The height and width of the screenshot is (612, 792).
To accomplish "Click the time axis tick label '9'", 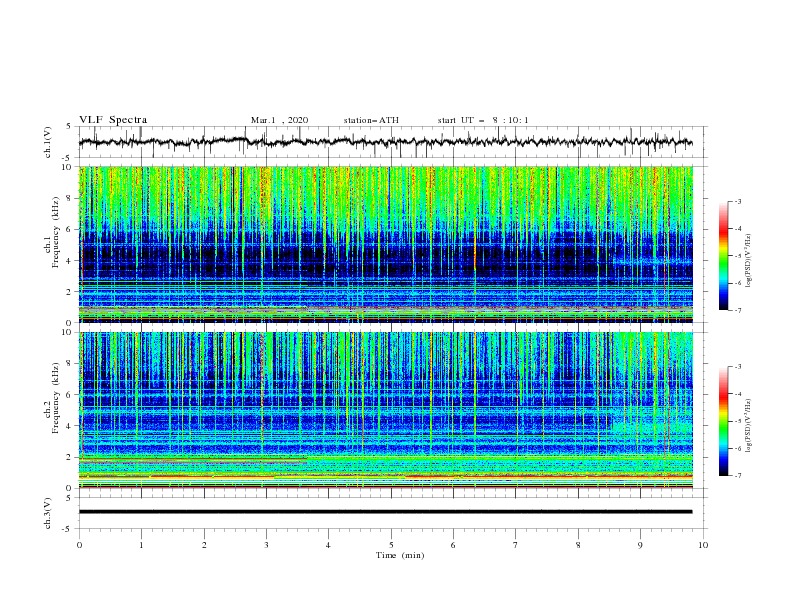I will pyautogui.click(x=640, y=545).
